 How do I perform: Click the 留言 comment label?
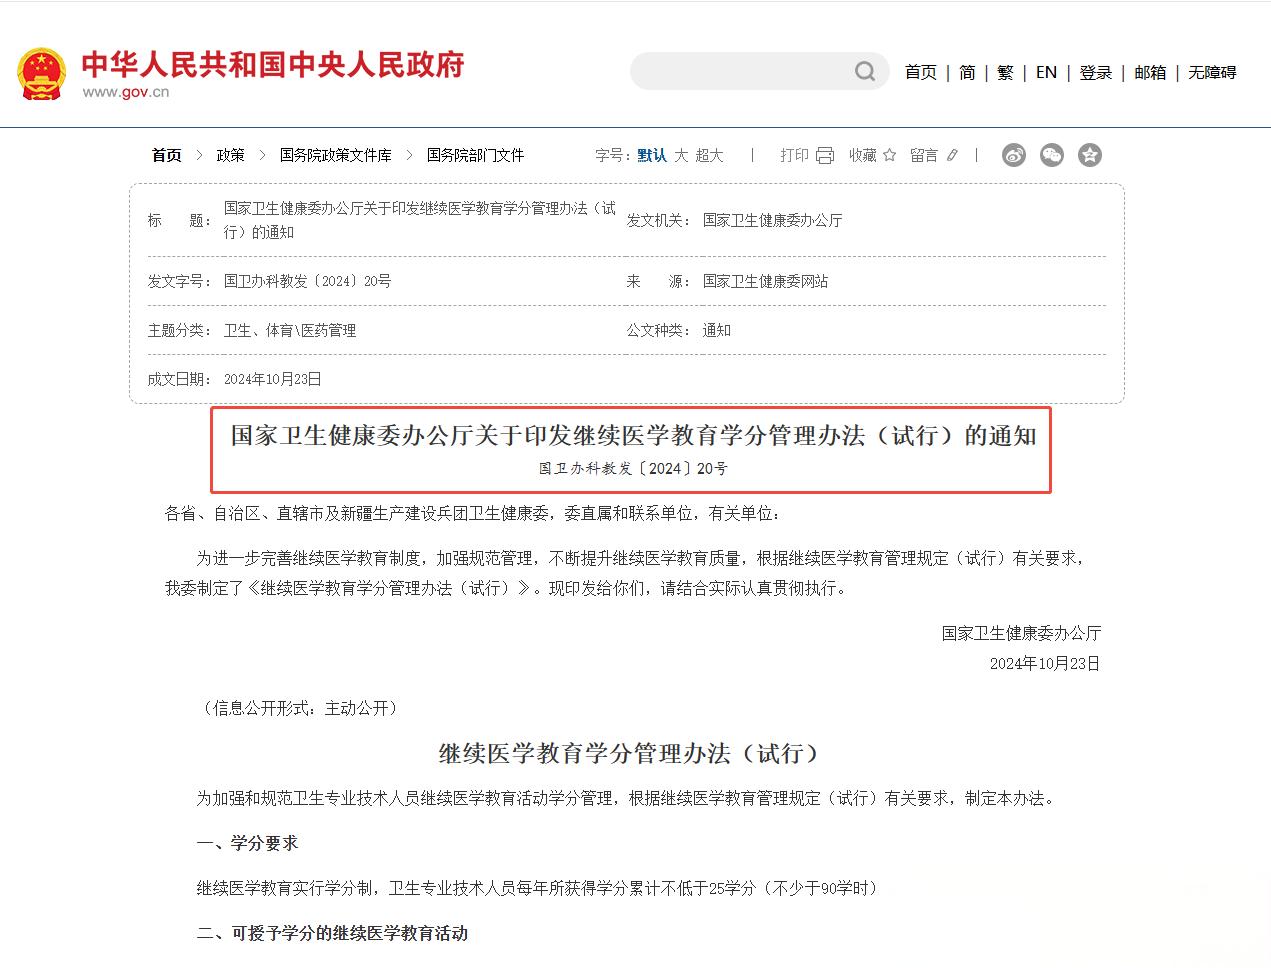[924, 155]
